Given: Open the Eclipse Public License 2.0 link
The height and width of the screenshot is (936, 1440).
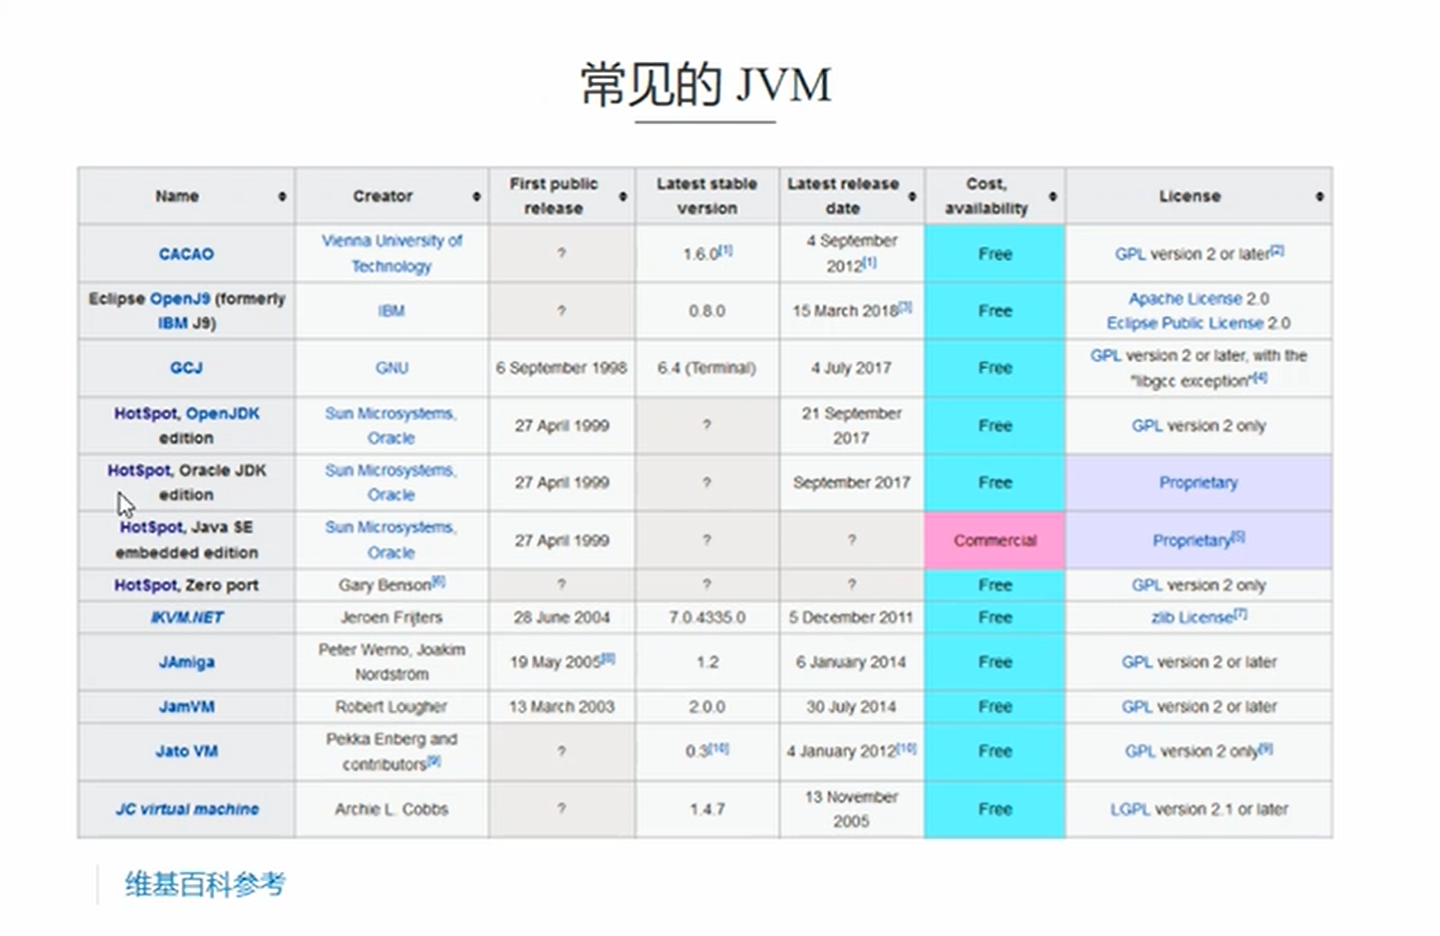Looking at the screenshot, I should click(1198, 323).
